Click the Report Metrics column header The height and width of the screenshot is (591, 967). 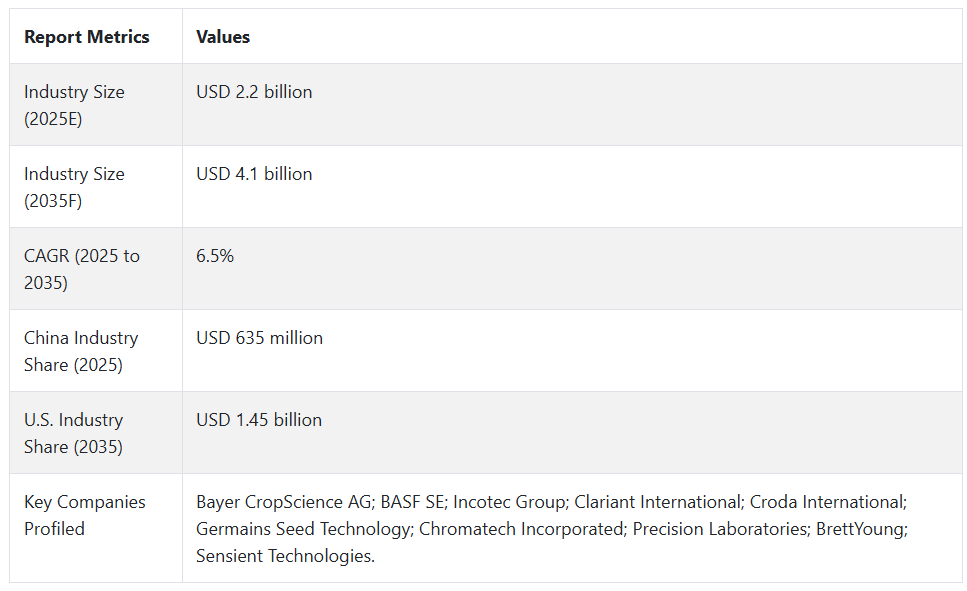[86, 37]
